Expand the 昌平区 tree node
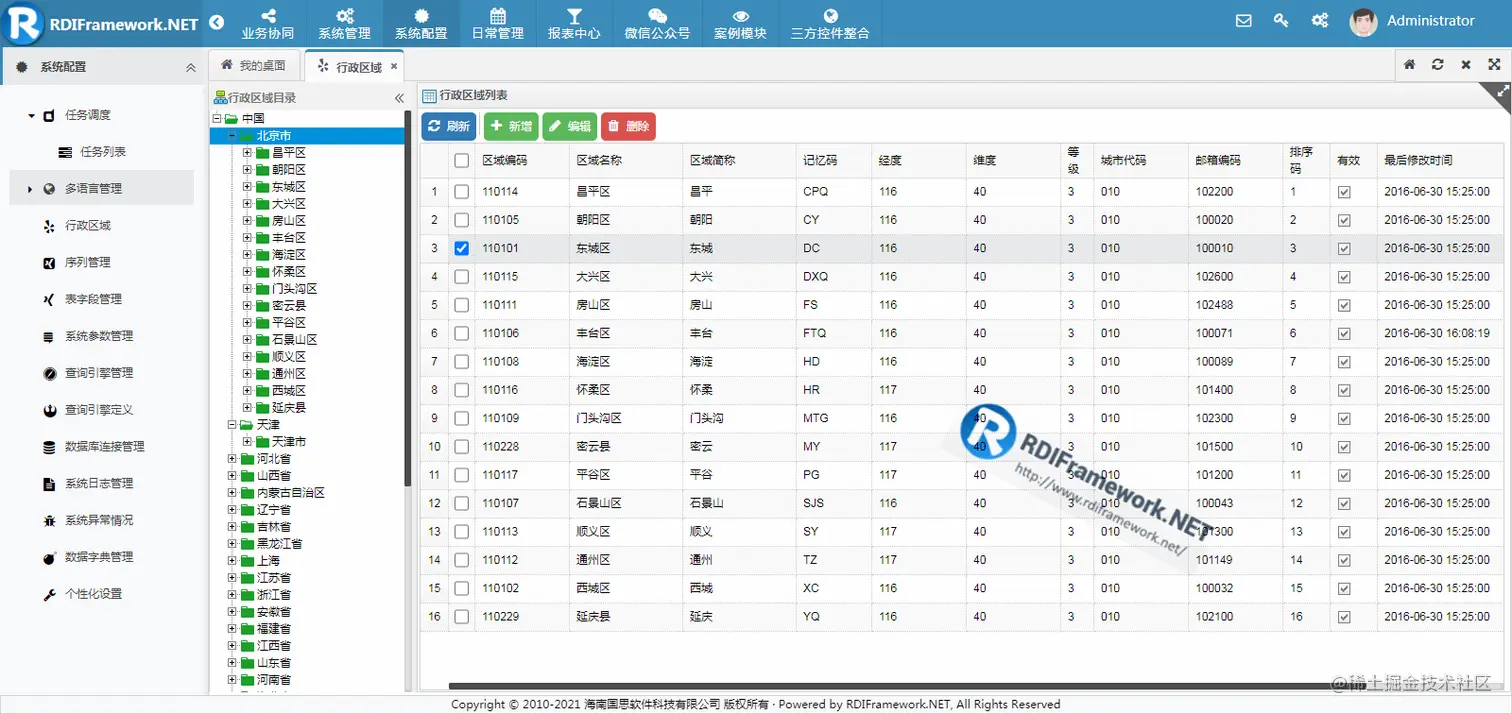This screenshot has height=714, width=1512. click(247, 153)
